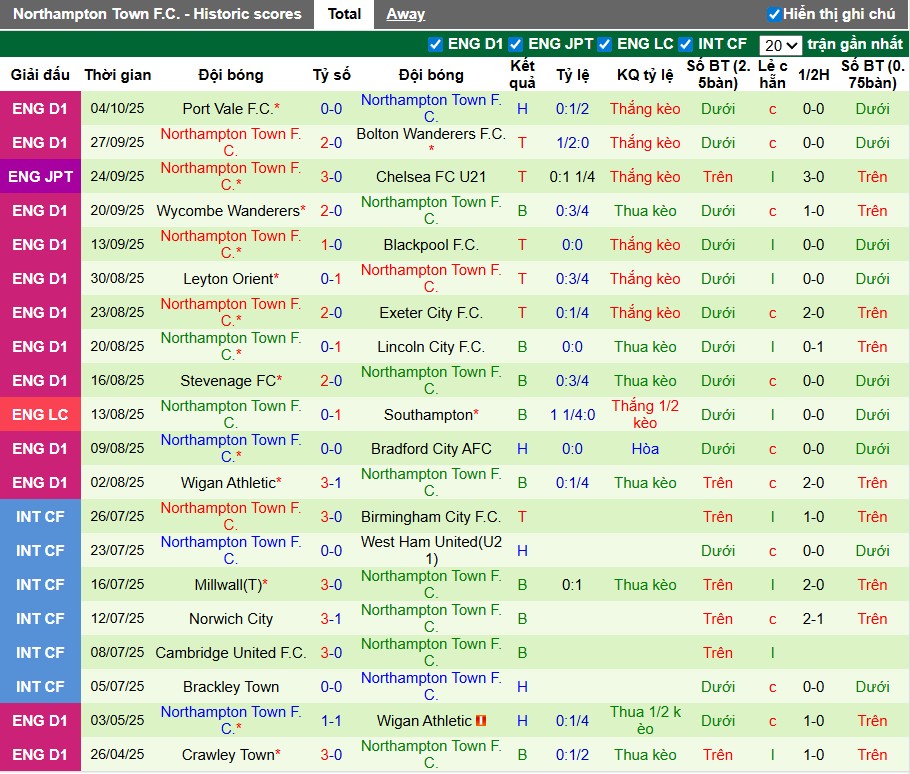Click the 3-1 score of the Norwich City match

[x=331, y=619]
